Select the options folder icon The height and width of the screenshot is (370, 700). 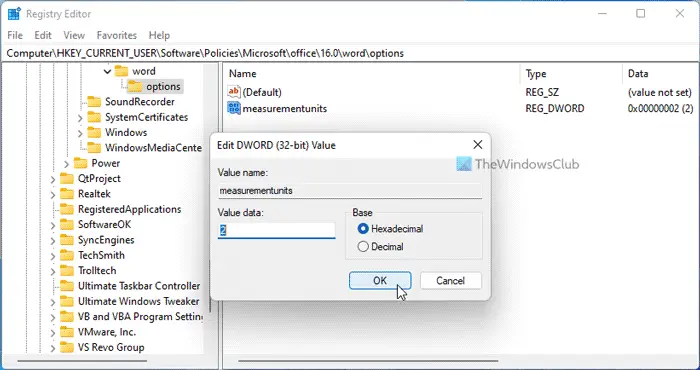point(135,87)
